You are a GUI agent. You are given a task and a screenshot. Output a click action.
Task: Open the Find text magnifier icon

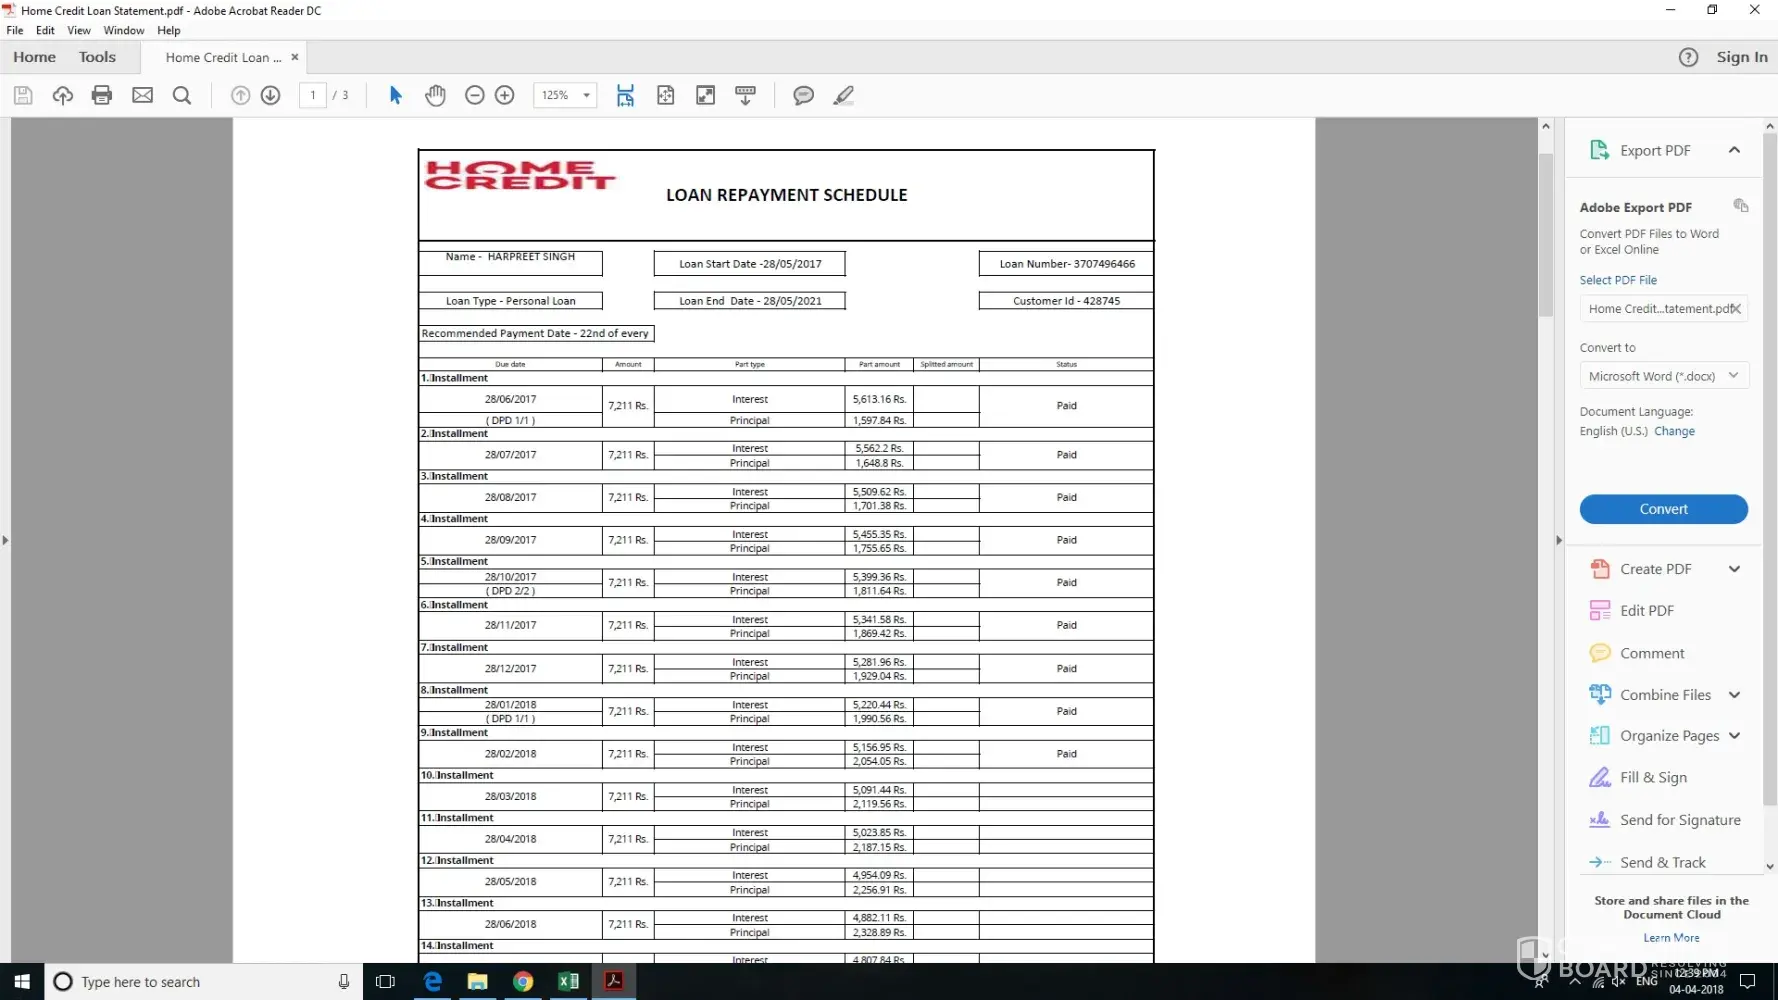182,95
